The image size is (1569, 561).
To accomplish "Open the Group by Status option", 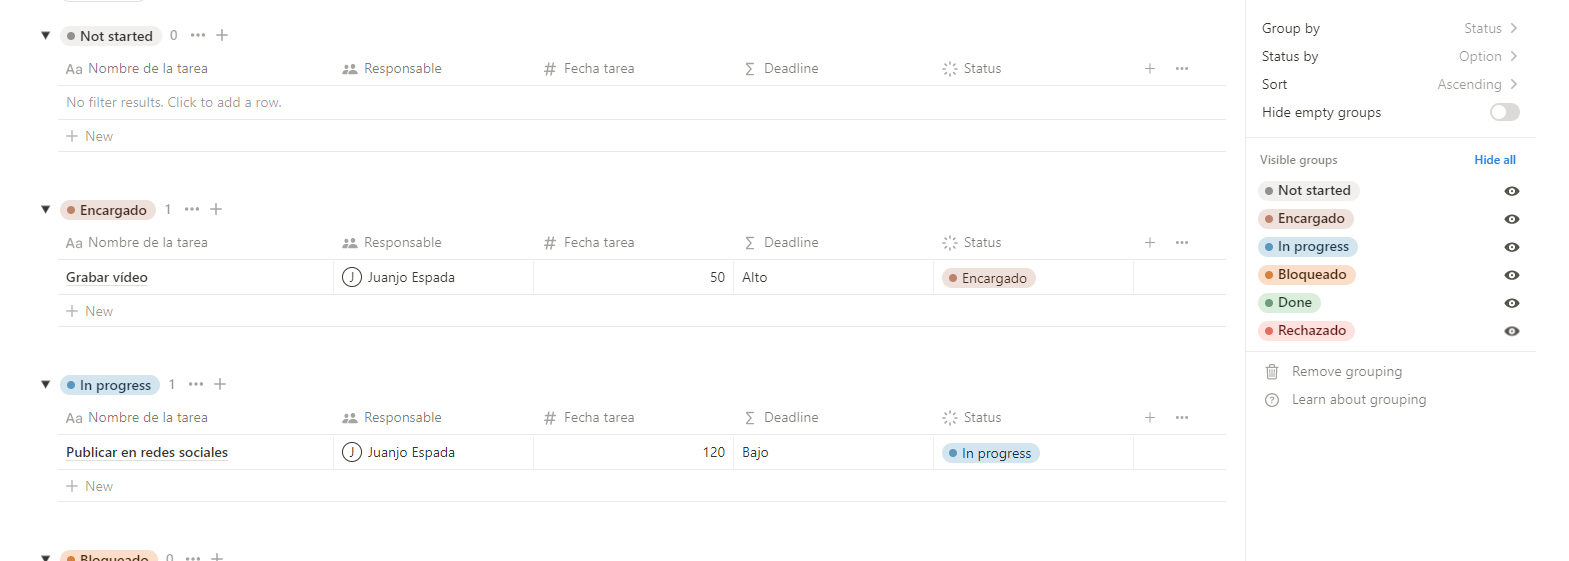I will [1490, 28].
